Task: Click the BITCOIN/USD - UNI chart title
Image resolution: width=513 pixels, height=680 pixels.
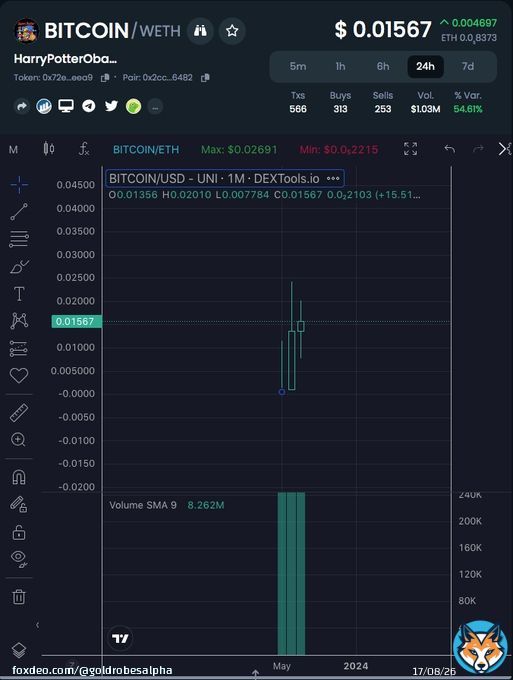Action: tap(214, 178)
